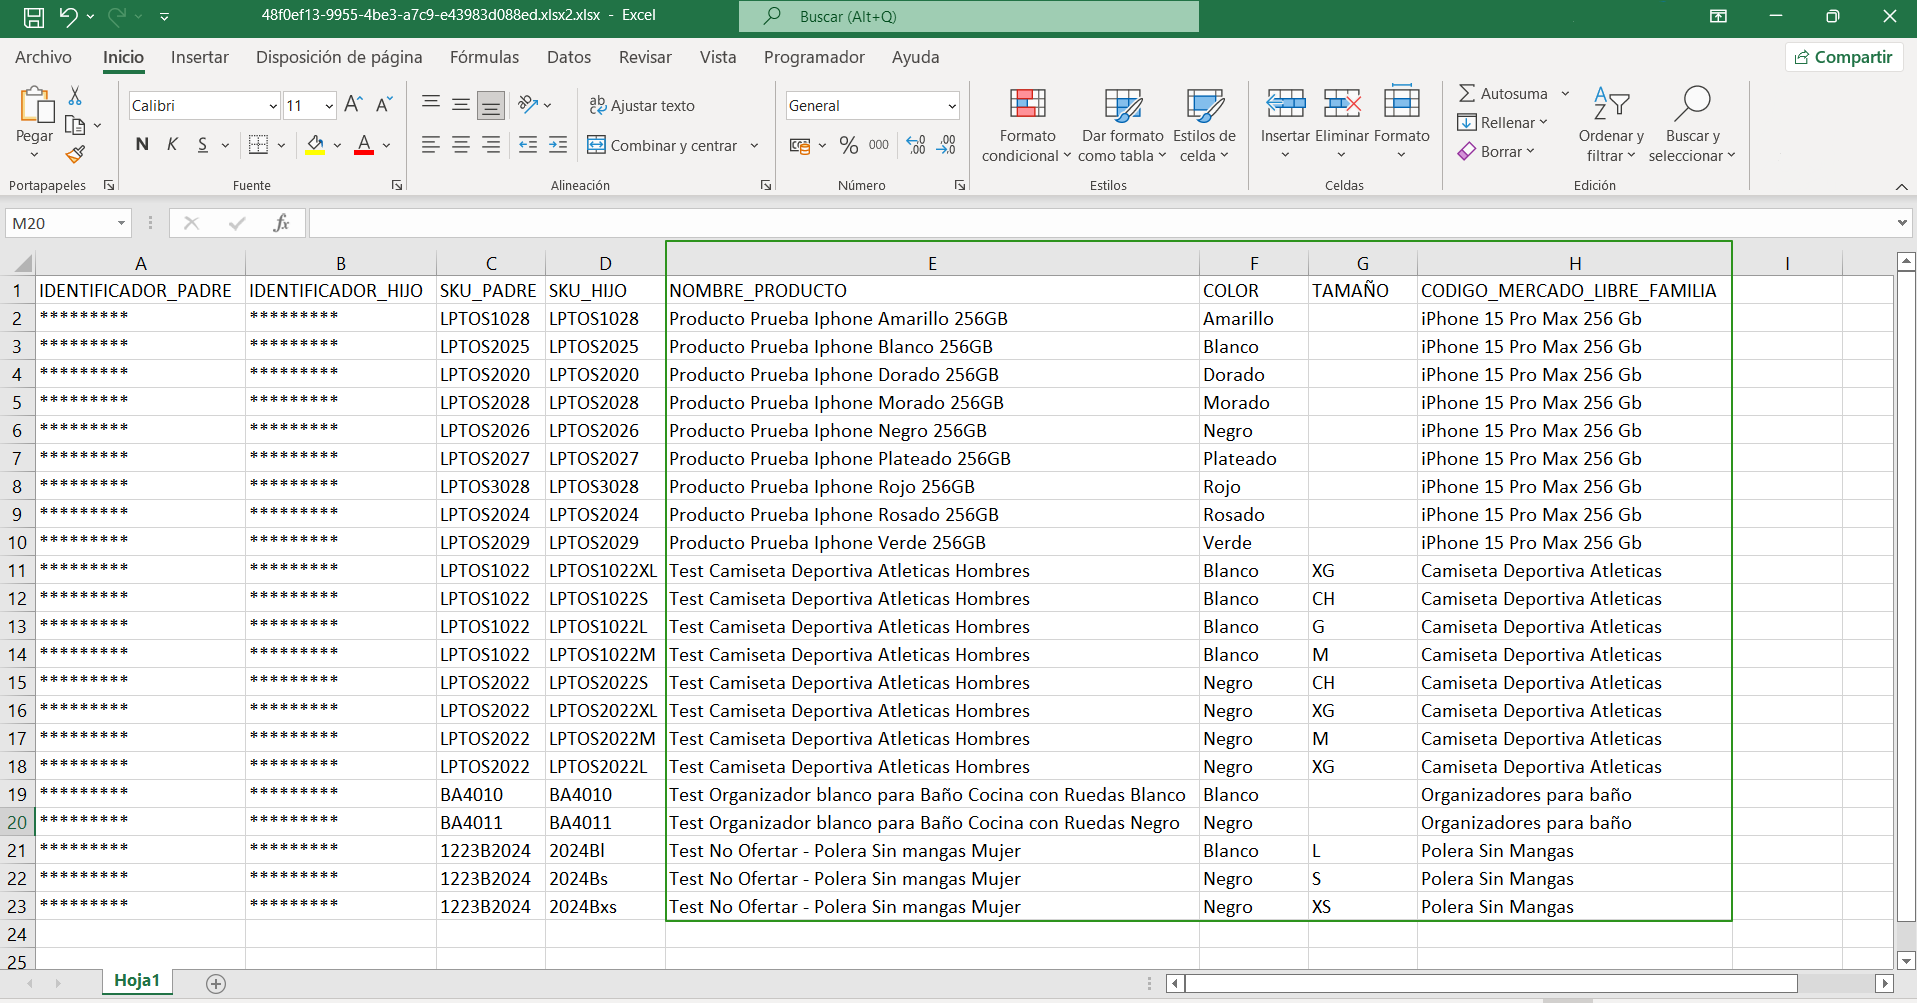Click the percent style icon
1917x1003 pixels.
pyautogui.click(x=849, y=145)
